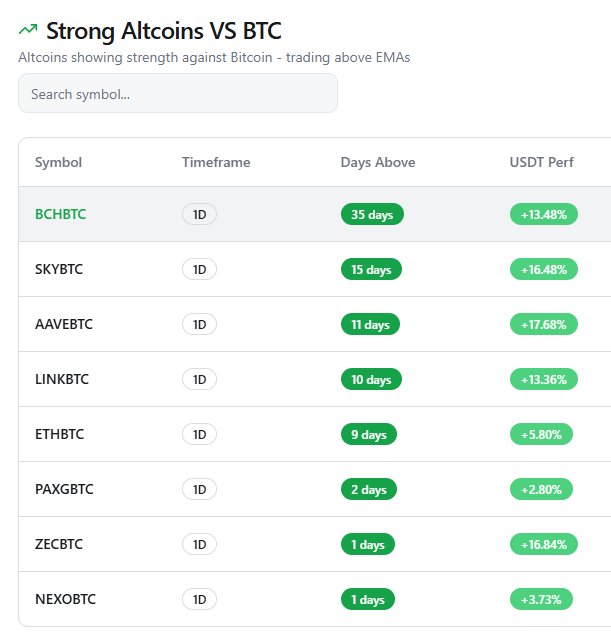Viewport: 611px width, 640px height.
Task: Click the 1D timeframe badge for ETHBTC
Action: (x=199, y=434)
